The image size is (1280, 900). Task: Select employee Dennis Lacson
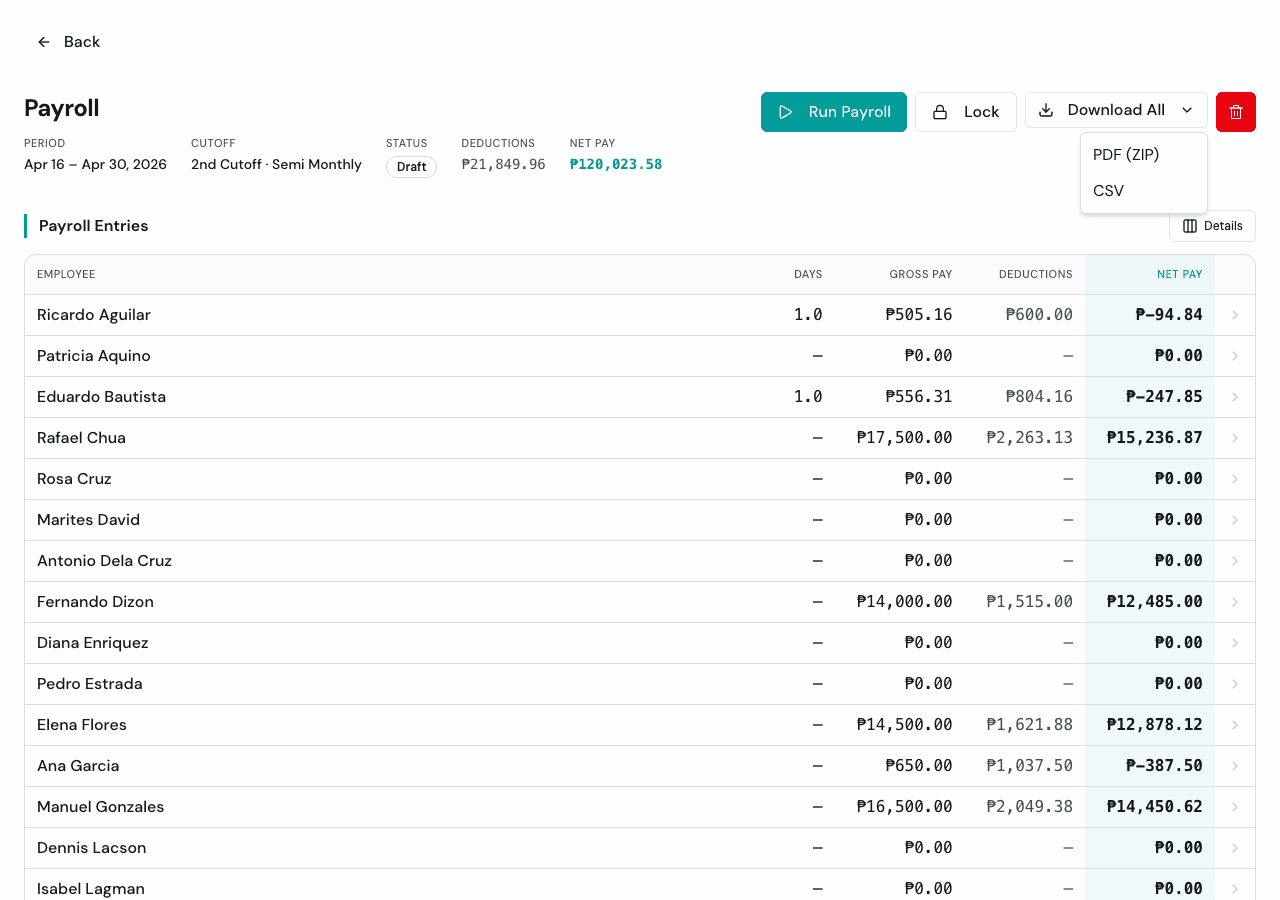(91, 848)
